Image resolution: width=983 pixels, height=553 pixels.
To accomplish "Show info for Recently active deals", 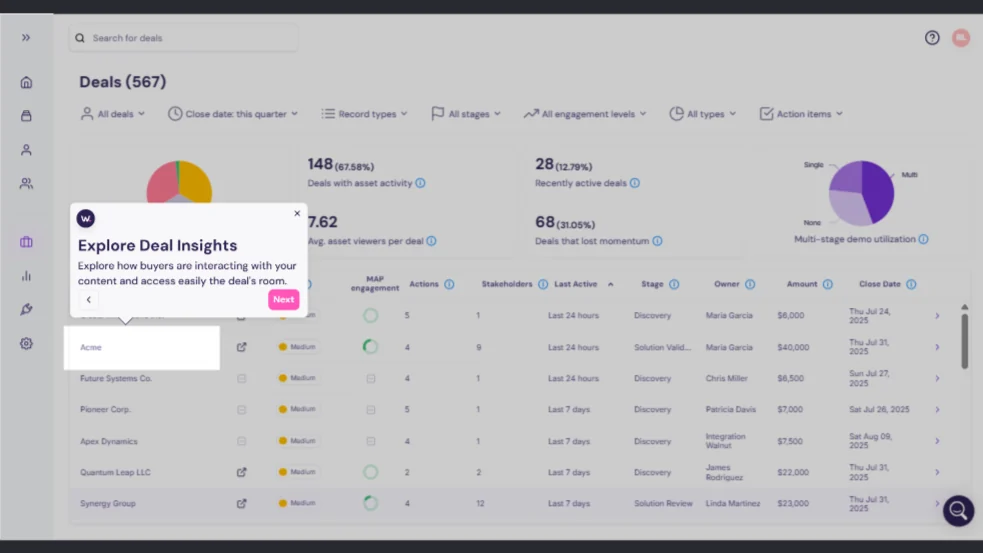I will pyautogui.click(x=634, y=183).
